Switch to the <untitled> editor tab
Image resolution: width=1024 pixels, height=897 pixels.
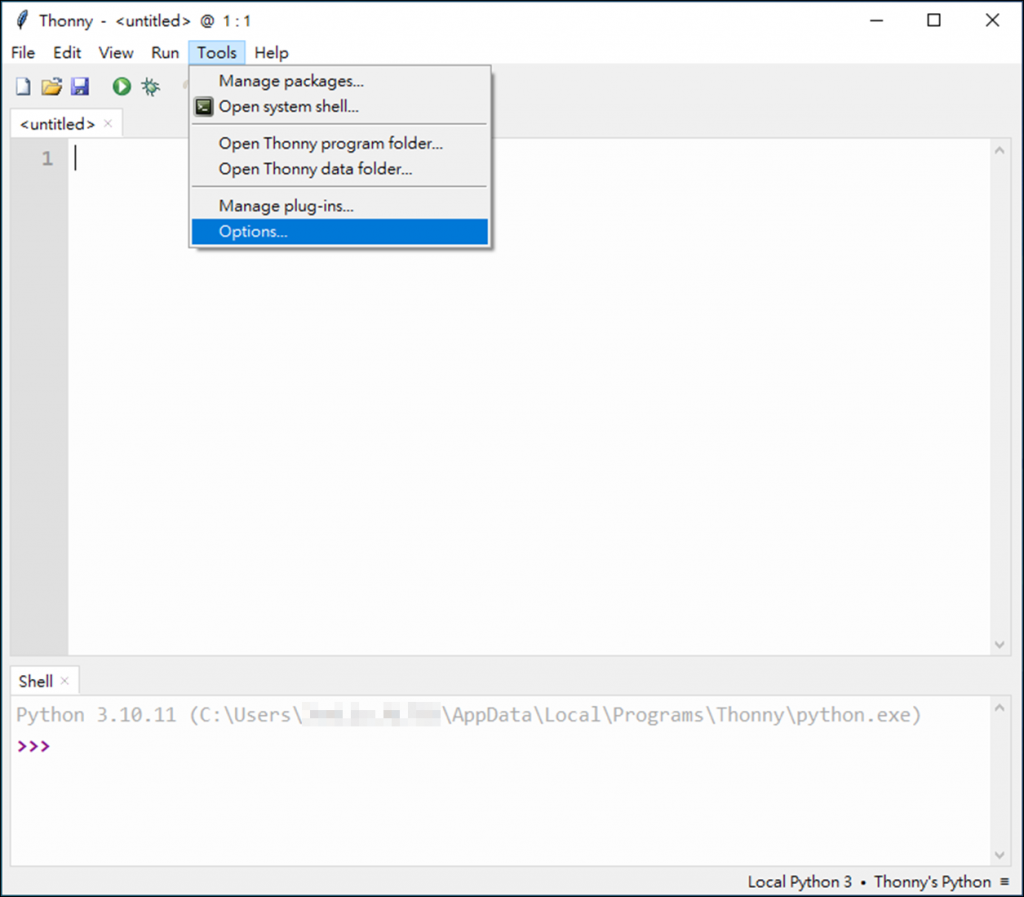tap(57, 124)
